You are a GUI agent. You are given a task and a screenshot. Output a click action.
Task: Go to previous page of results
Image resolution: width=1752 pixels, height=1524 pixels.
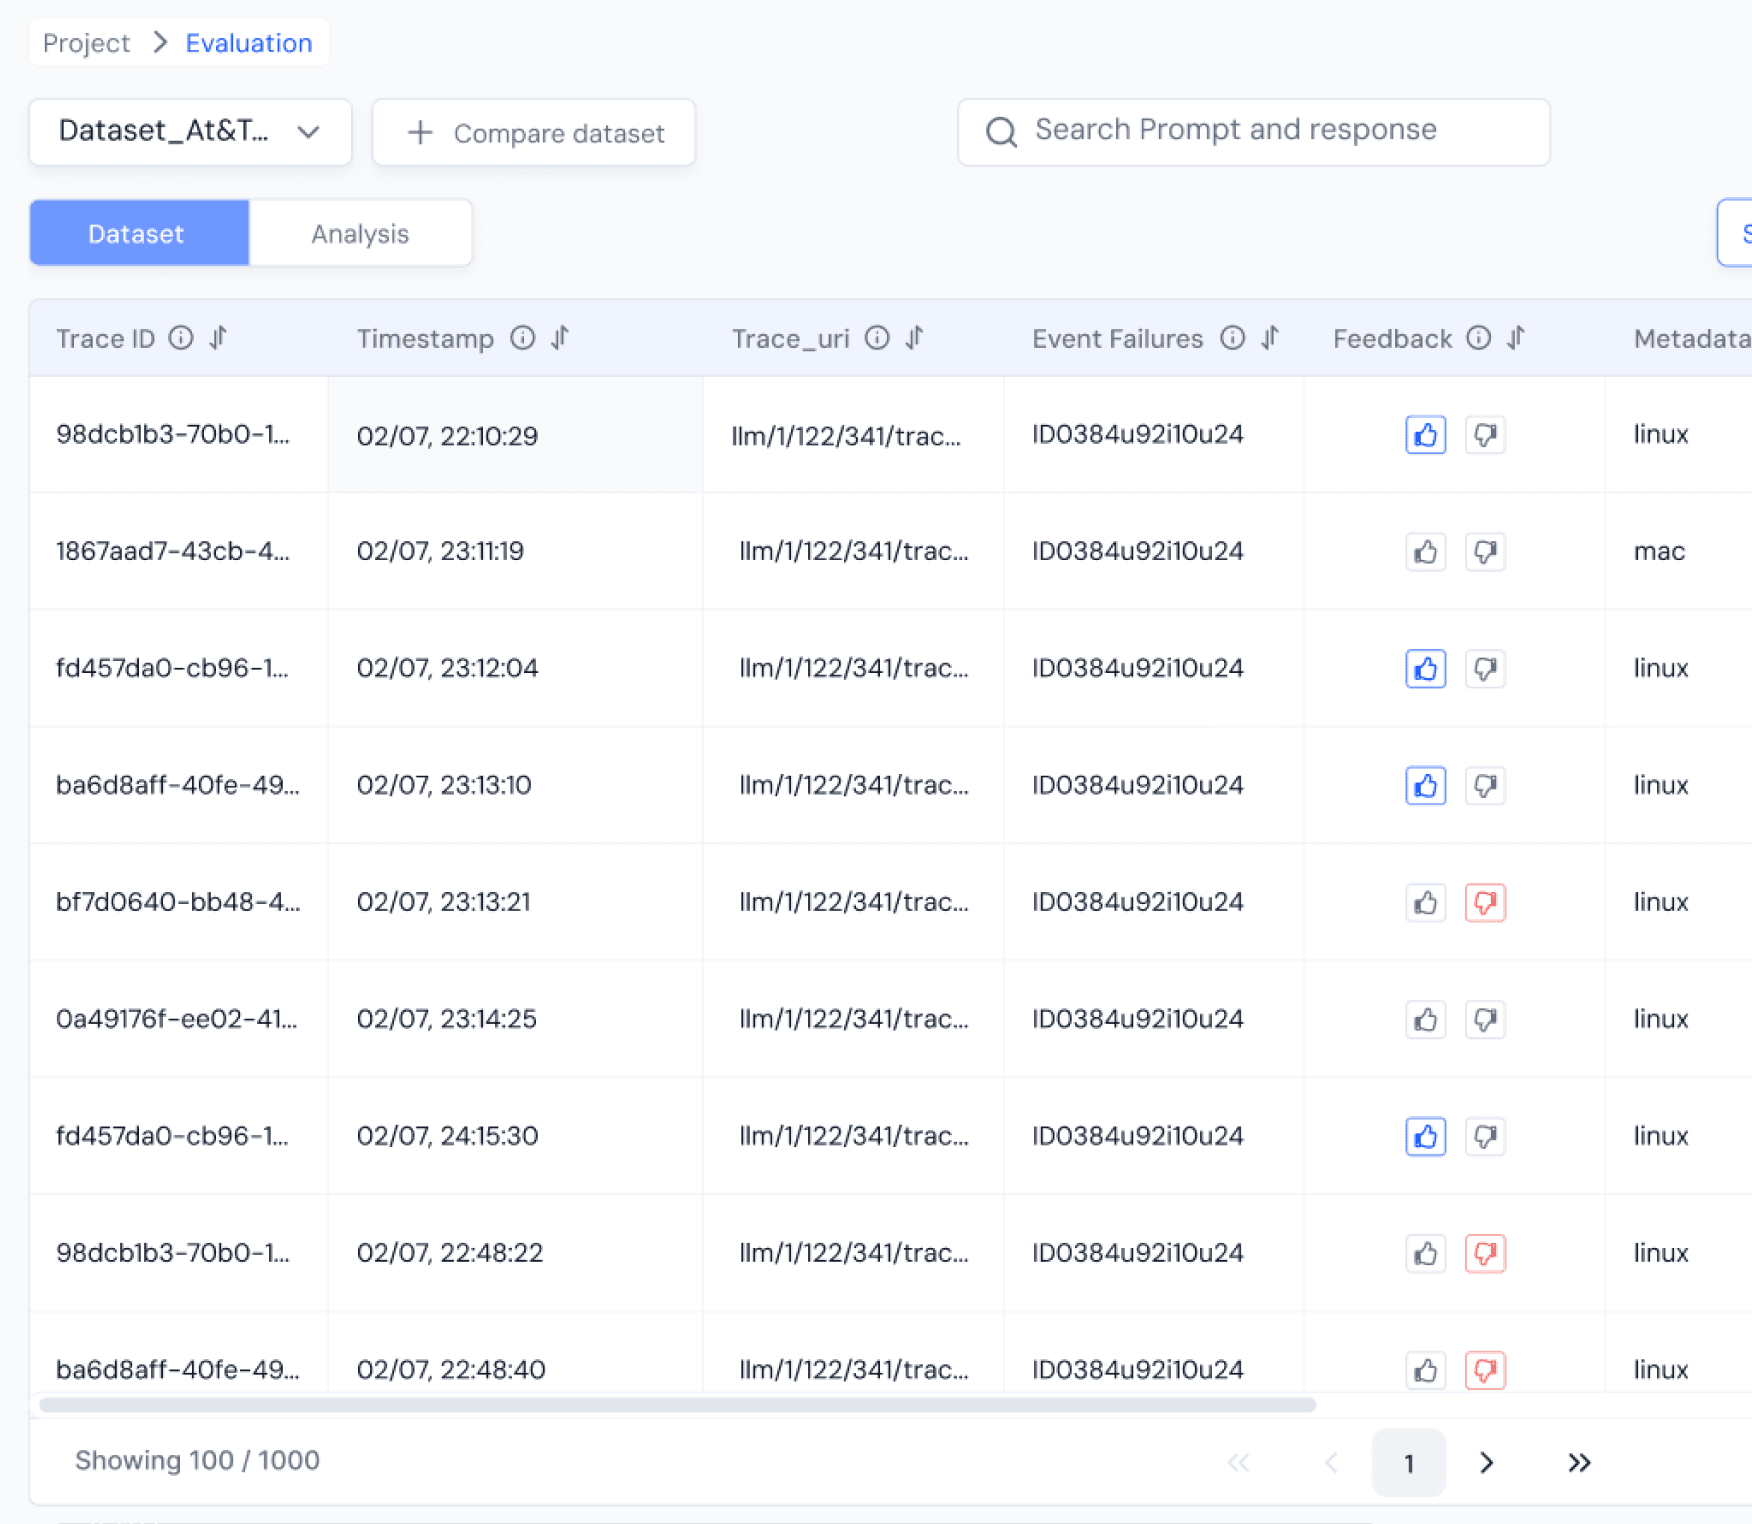tap(1331, 1462)
